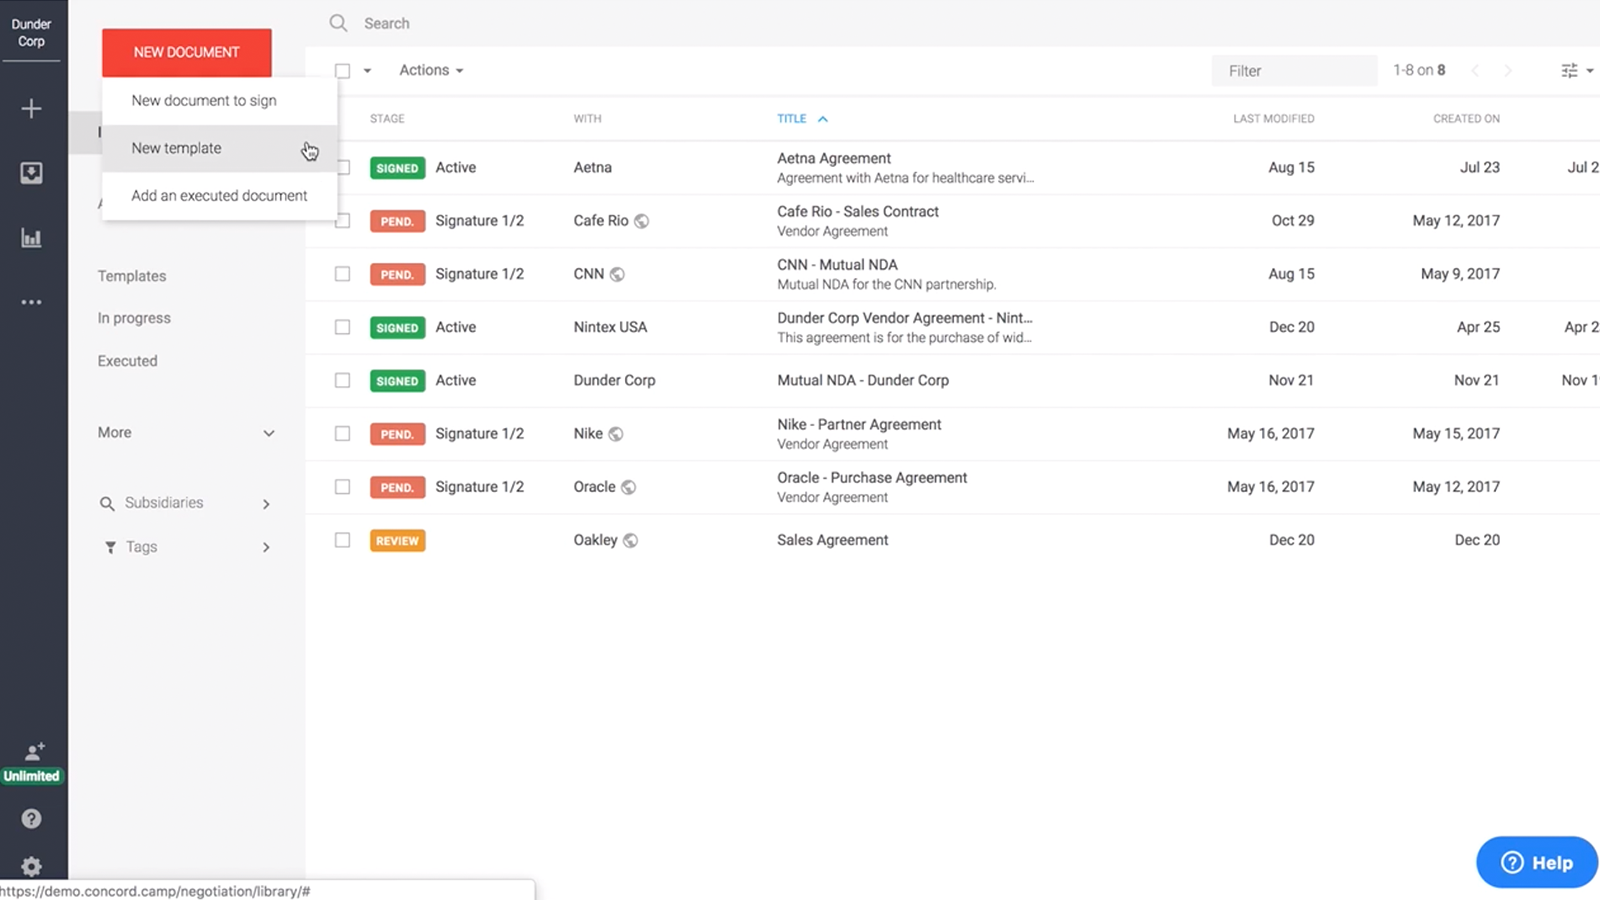Open Dunder Corp Vendor Agreement - Nint…

tap(905, 318)
